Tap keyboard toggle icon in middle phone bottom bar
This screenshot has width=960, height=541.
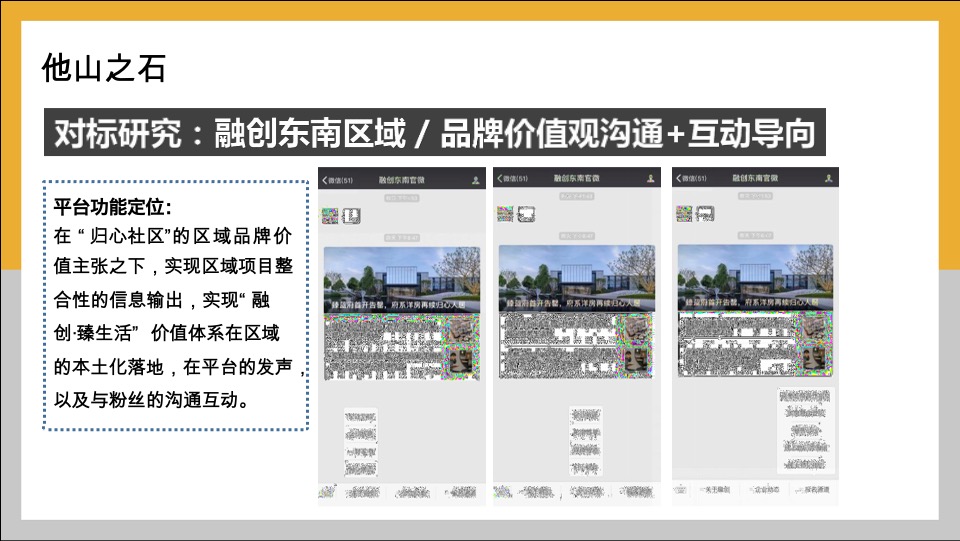tap(502, 491)
